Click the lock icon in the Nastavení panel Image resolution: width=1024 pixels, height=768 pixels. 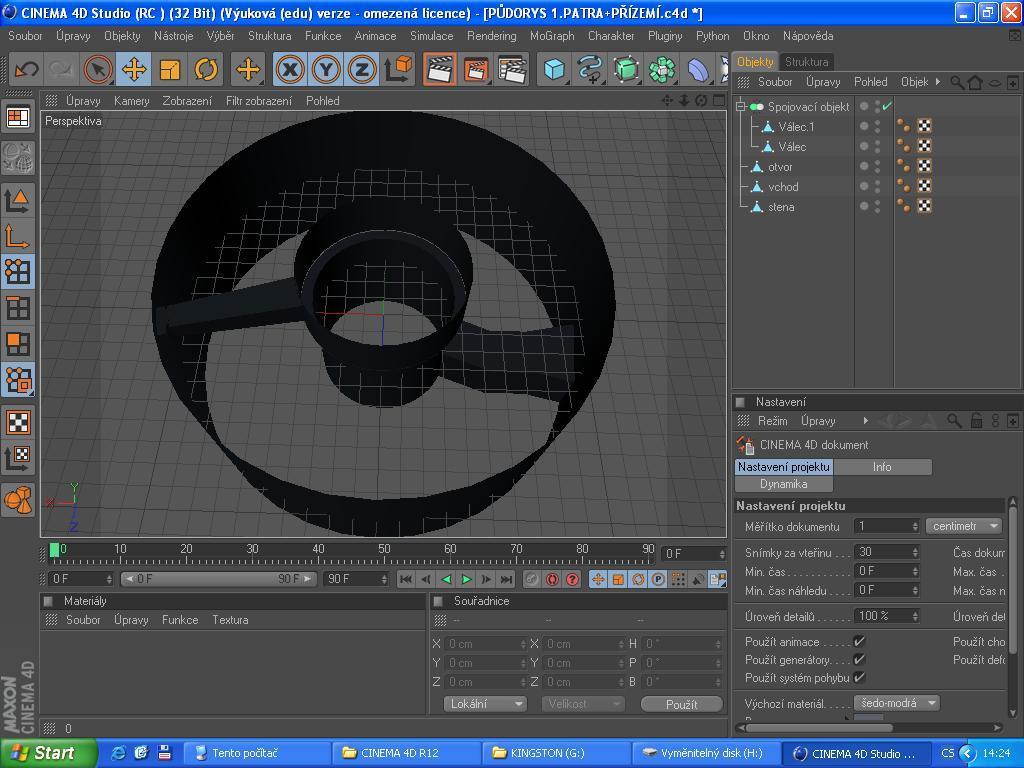[x=976, y=421]
